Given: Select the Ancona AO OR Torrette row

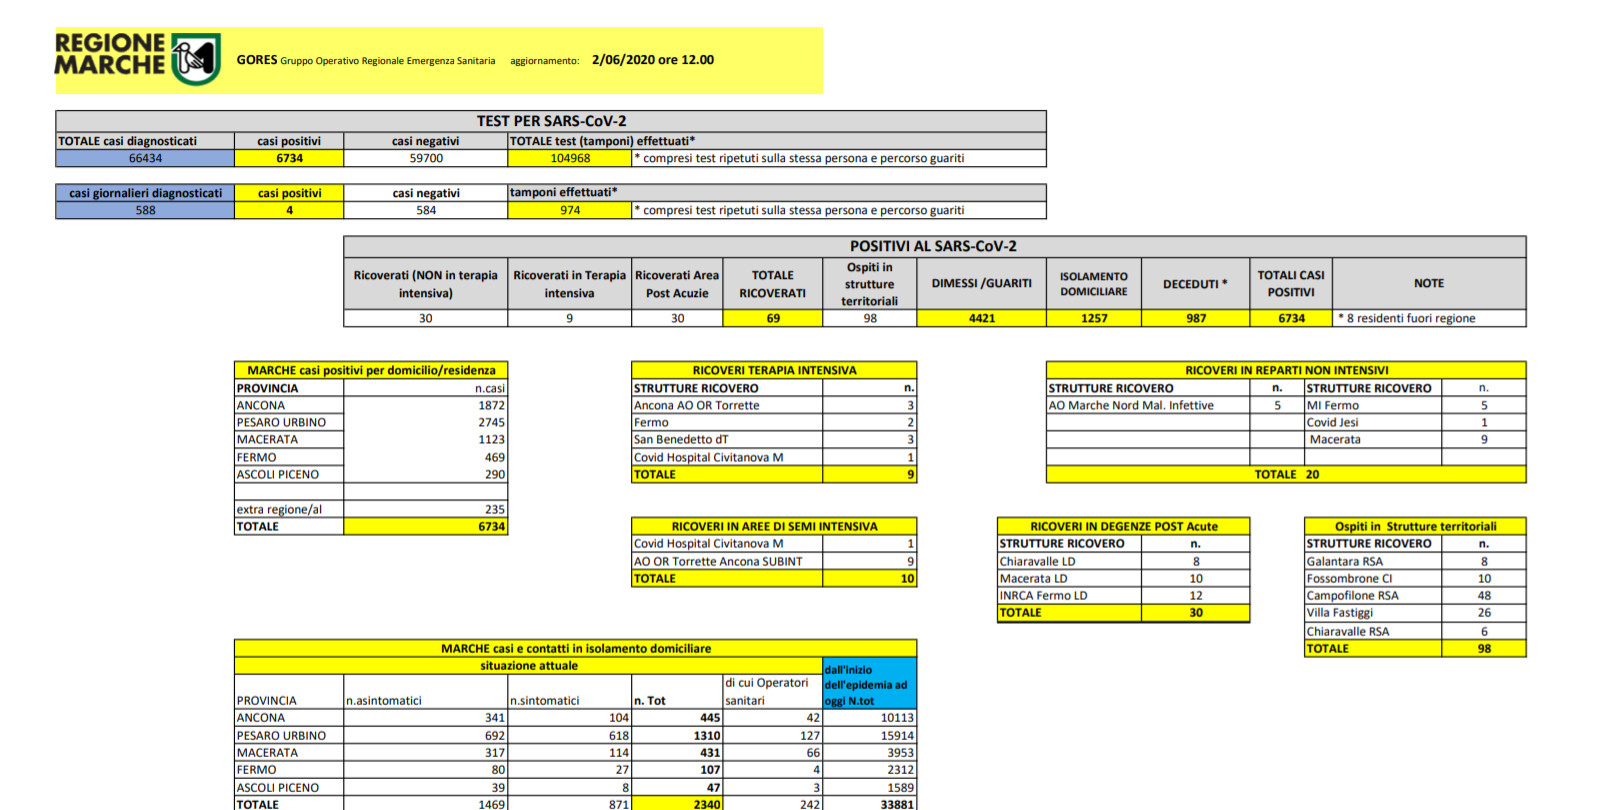Looking at the screenshot, I should (774, 405).
